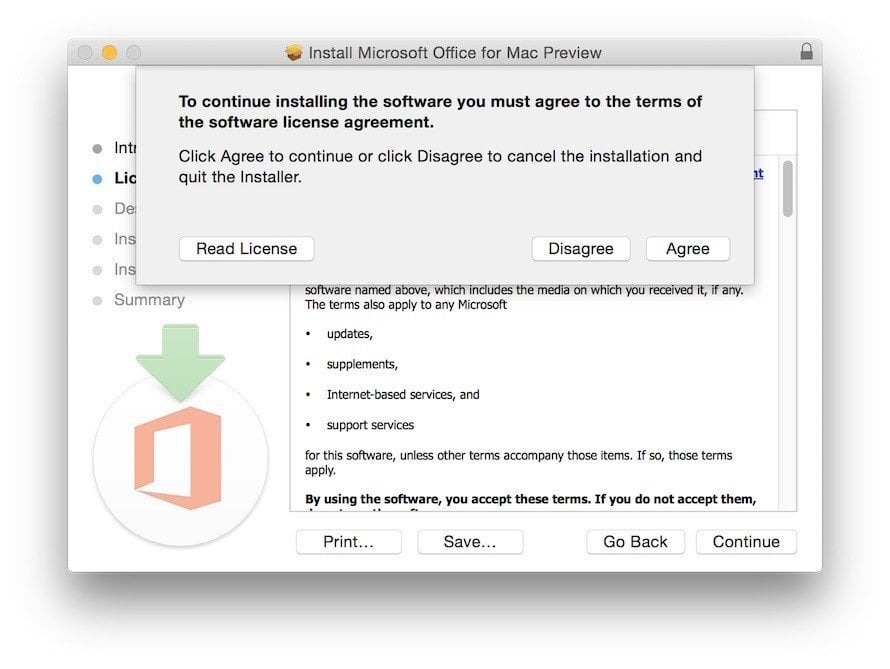Screen dimensions: 890x669
Task: Click the installer package icon in title
Action: [293, 53]
